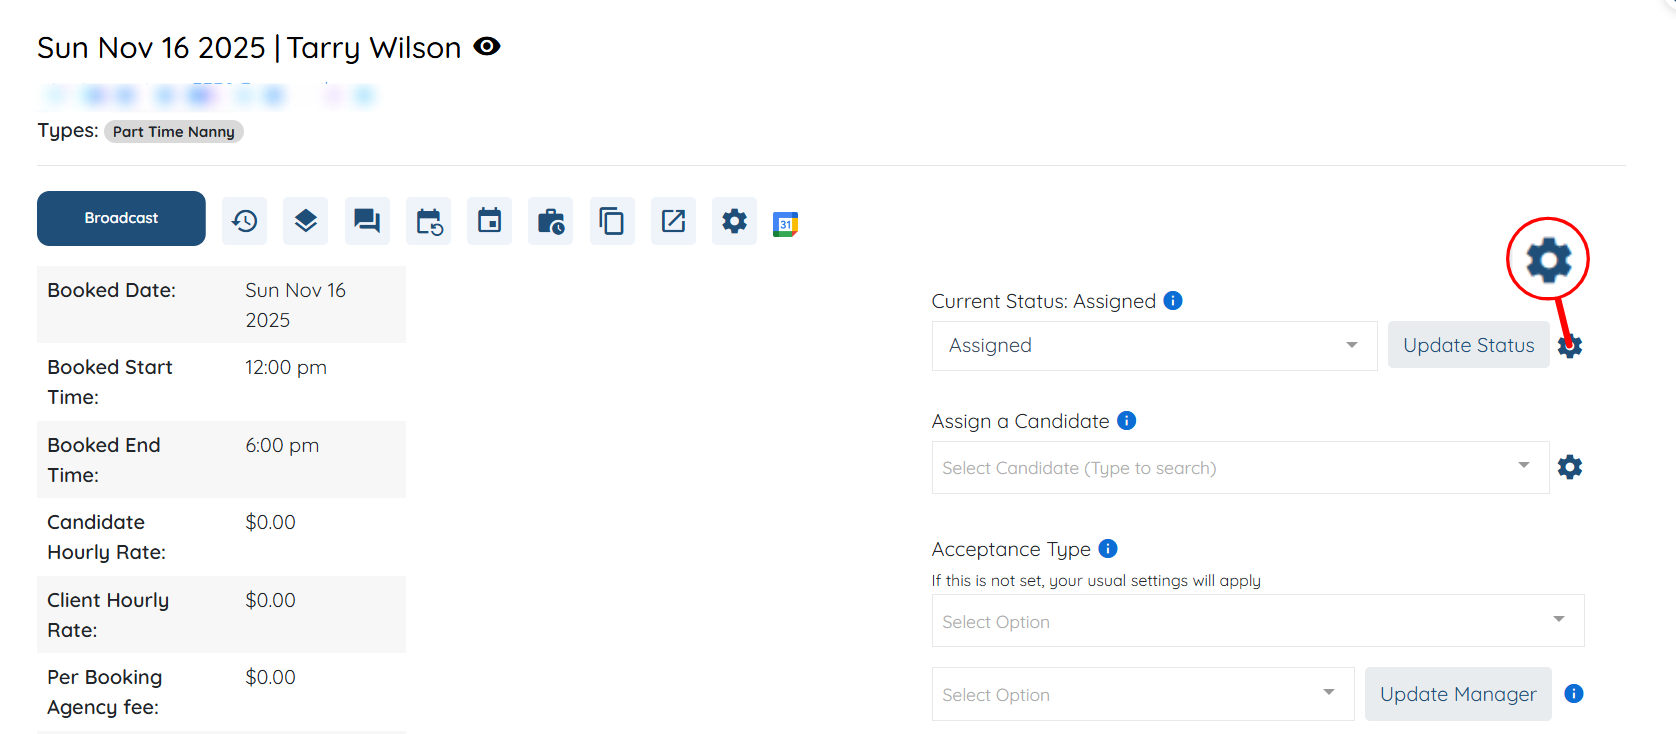
Task: Click the open in new window icon
Action: coord(673,221)
